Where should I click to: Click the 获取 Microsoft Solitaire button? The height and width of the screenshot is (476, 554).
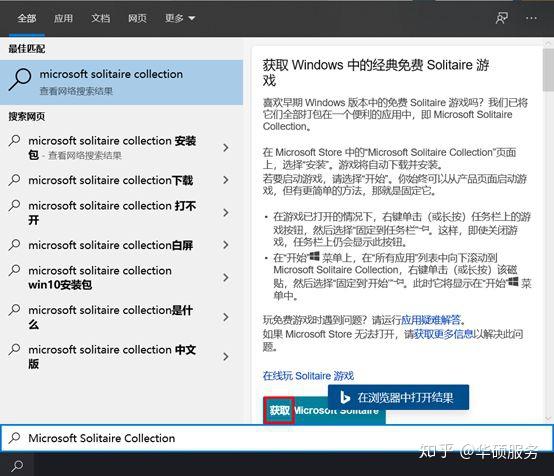pyautogui.click(x=324, y=410)
